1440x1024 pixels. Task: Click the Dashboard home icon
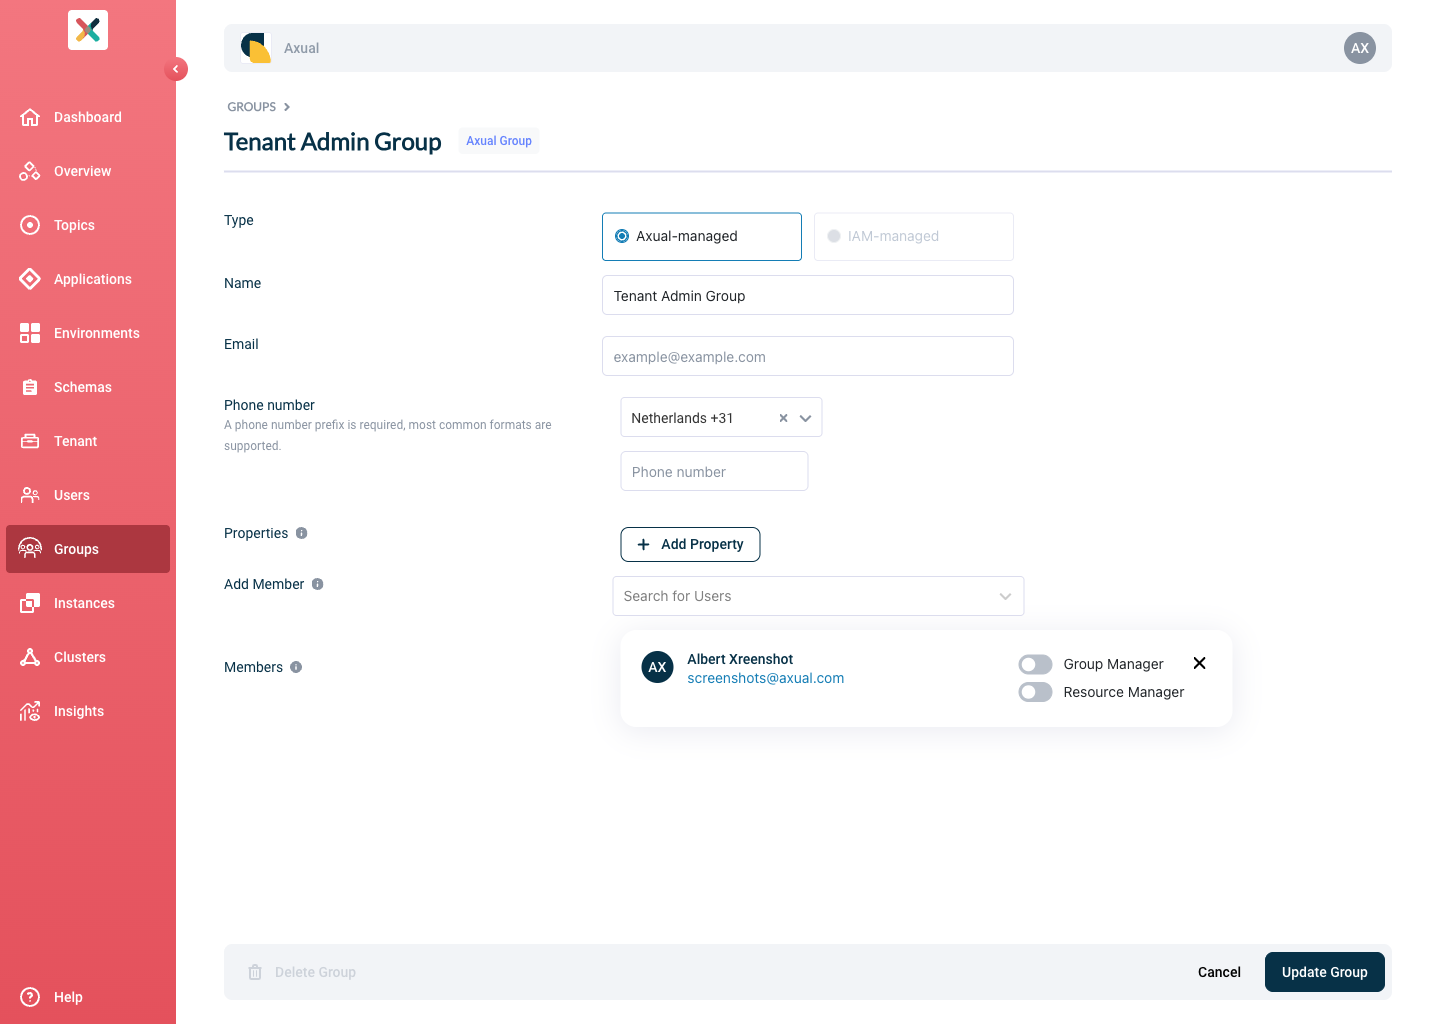click(x=30, y=117)
